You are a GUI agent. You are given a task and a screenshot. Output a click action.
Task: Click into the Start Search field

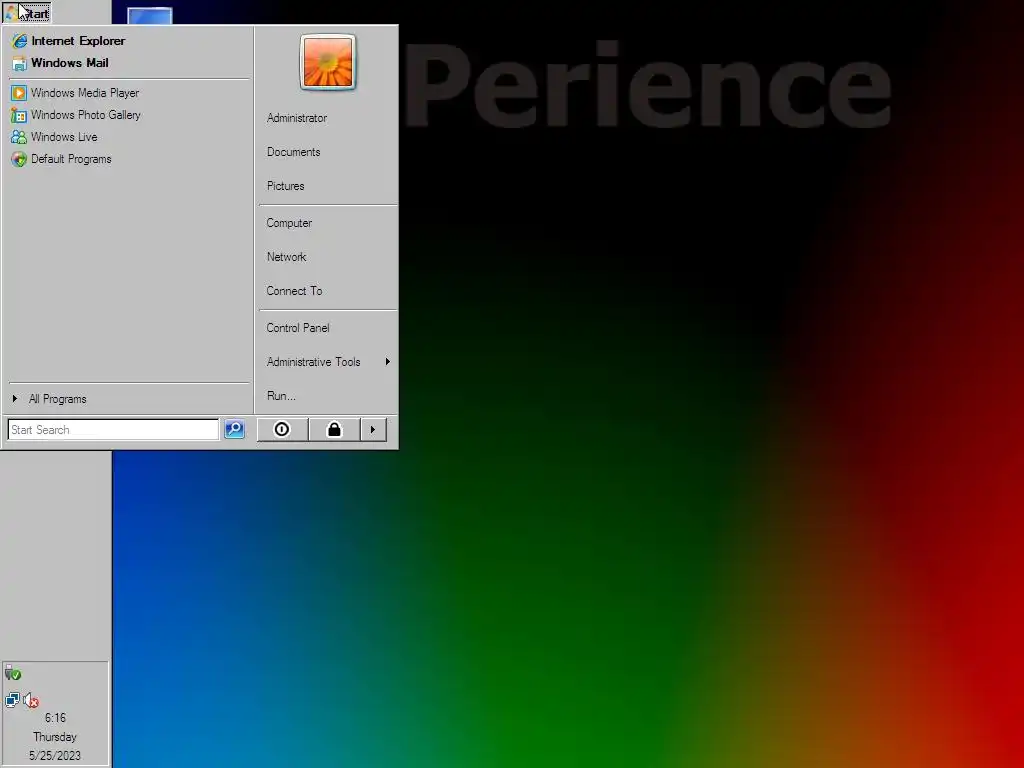(113, 430)
